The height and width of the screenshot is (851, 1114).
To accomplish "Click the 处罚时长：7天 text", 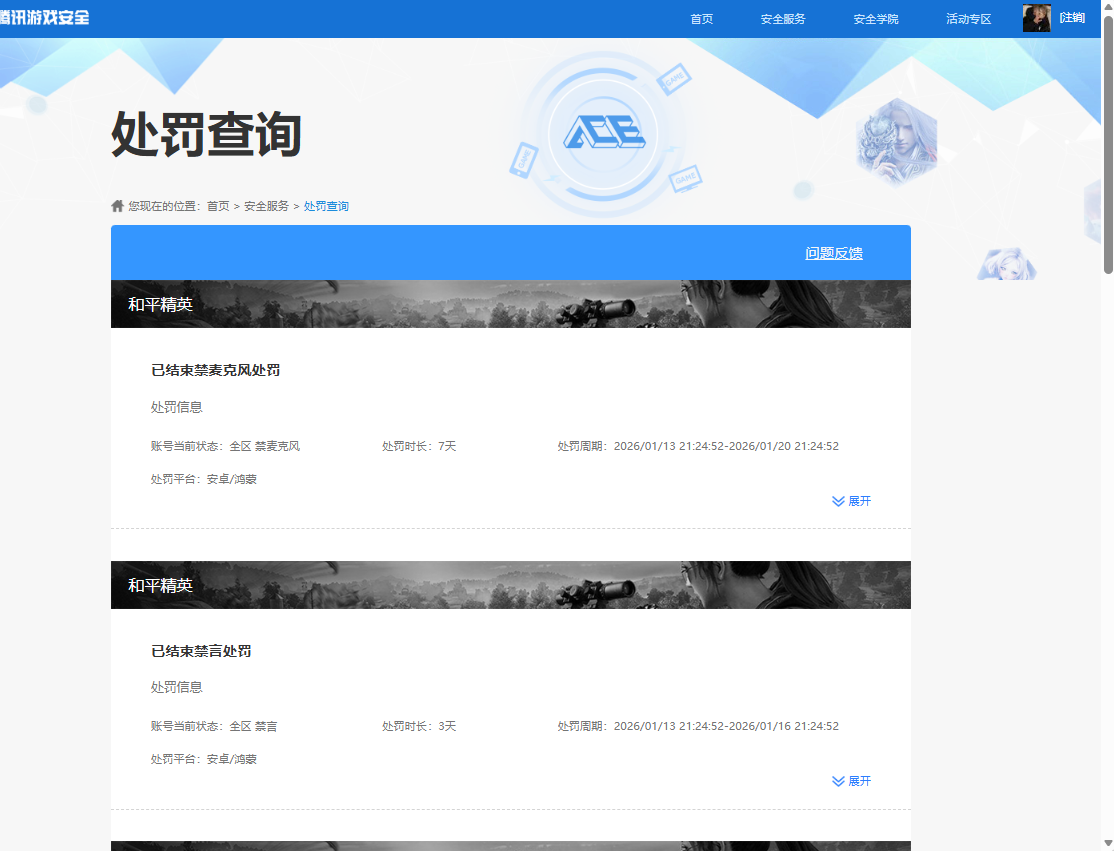I will pyautogui.click(x=419, y=446).
